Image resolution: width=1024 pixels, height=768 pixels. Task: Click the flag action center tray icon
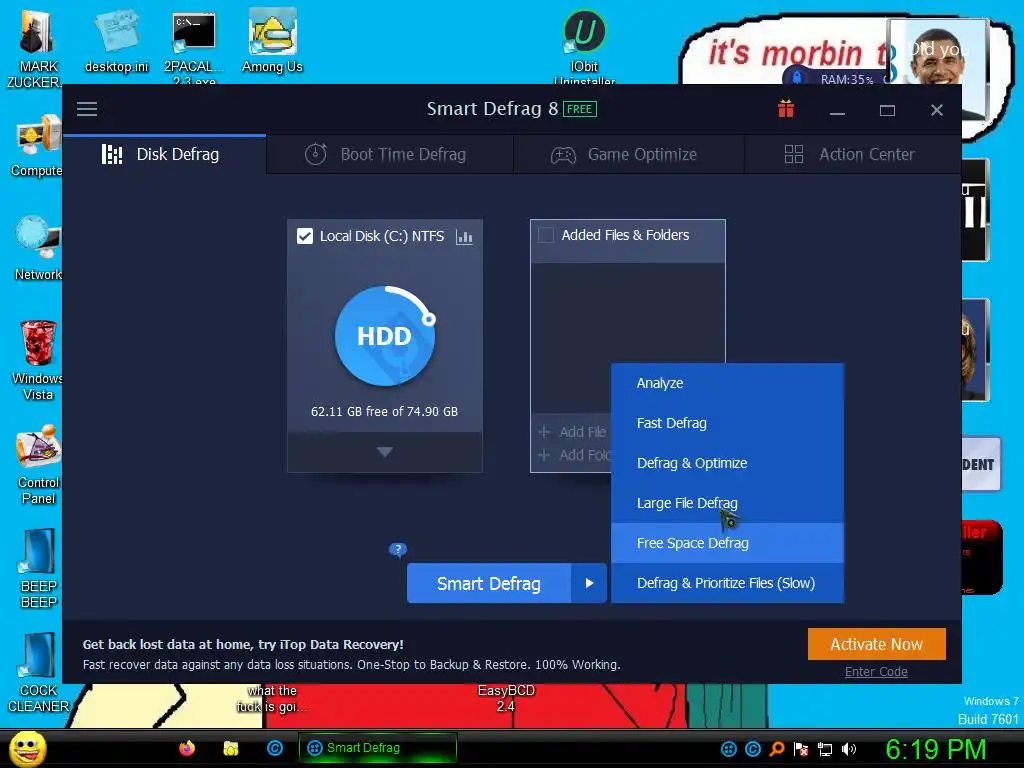(x=801, y=749)
